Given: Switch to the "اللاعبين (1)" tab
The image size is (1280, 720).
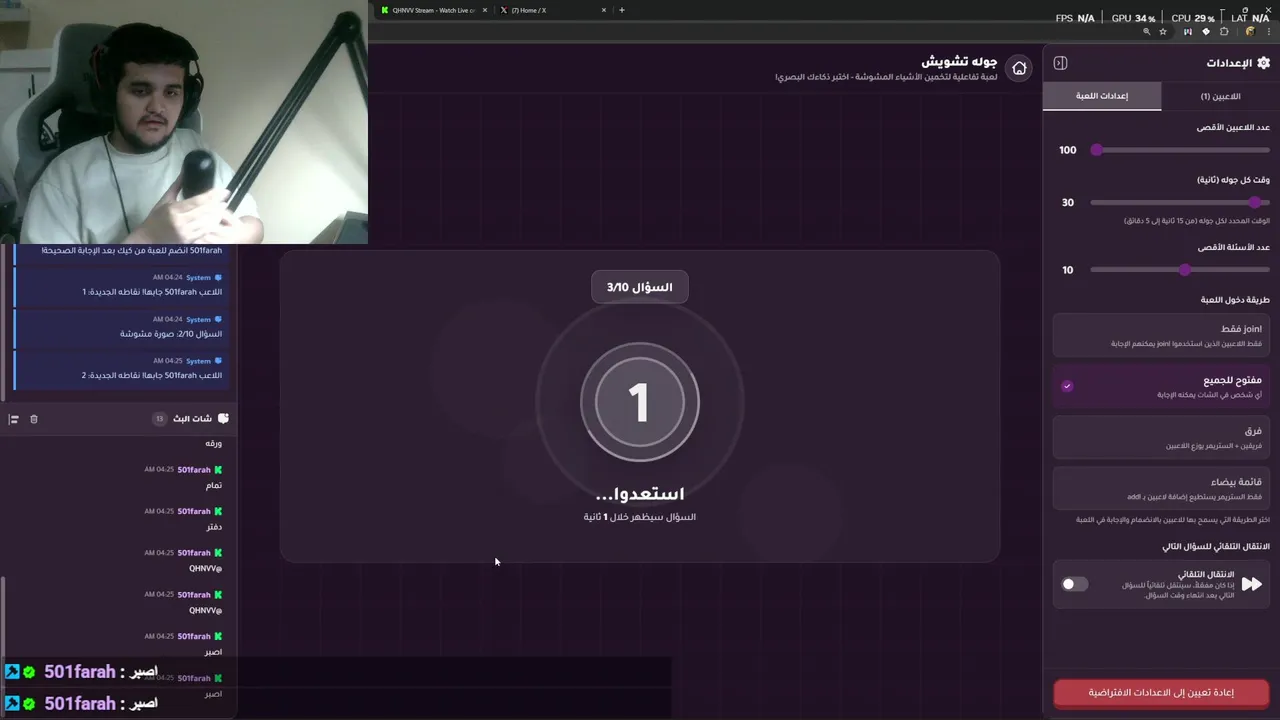Looking at the screenshot, I should pyautogui.click(x=1220, y=96).
